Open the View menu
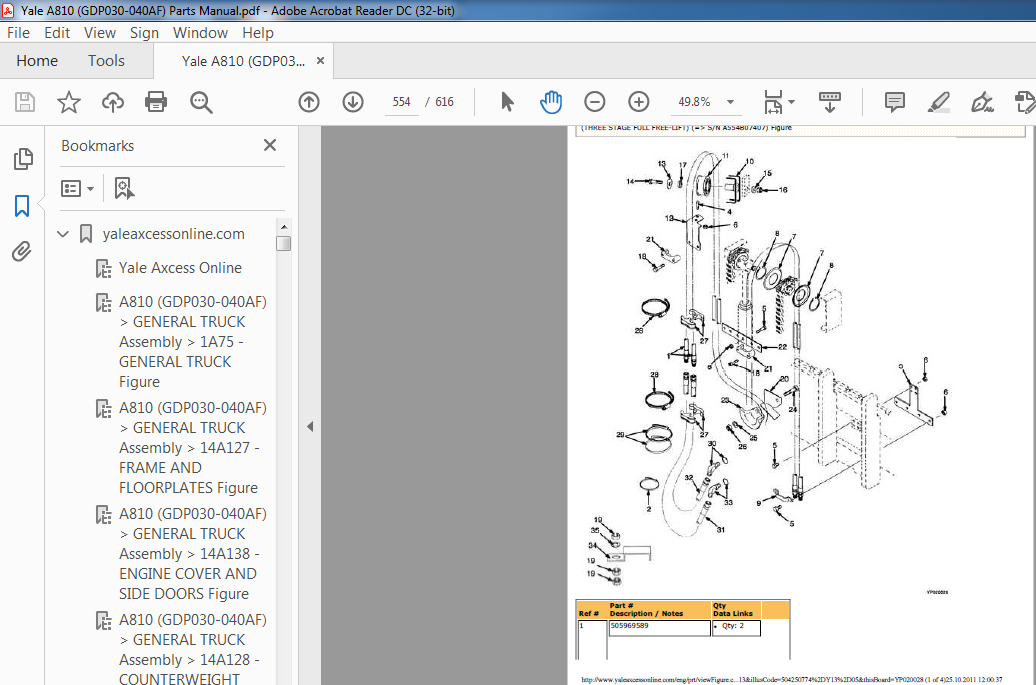The width and height of the screenshot is (1036, 685). click(x=100, y=32)
